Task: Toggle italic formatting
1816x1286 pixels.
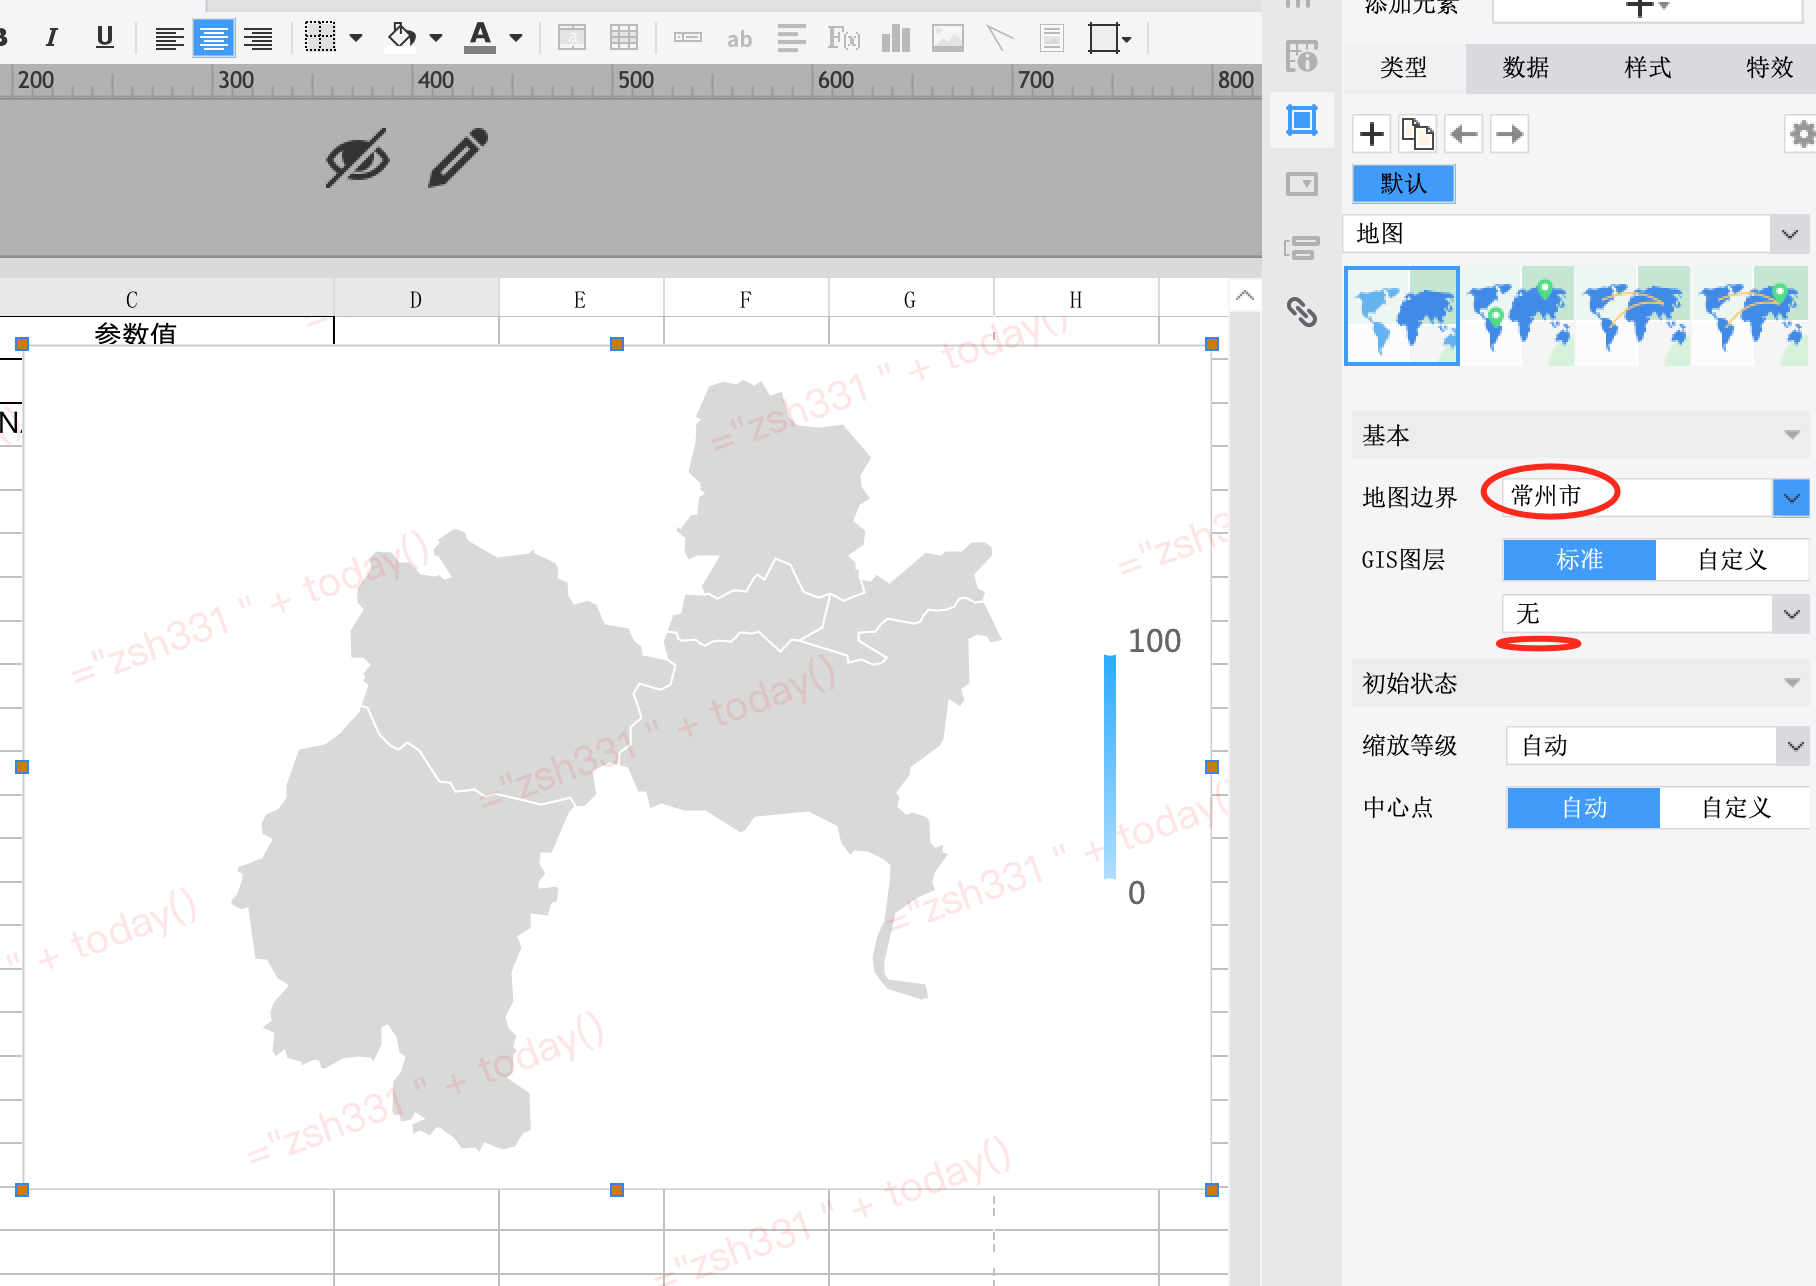Action: (51, 38)
